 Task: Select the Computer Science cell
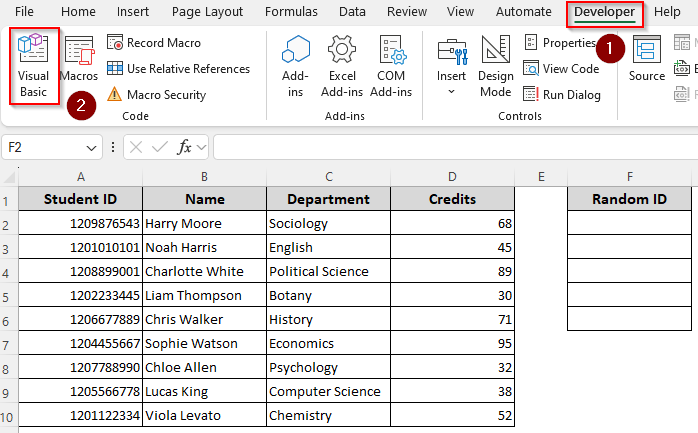tap(329, 391)
